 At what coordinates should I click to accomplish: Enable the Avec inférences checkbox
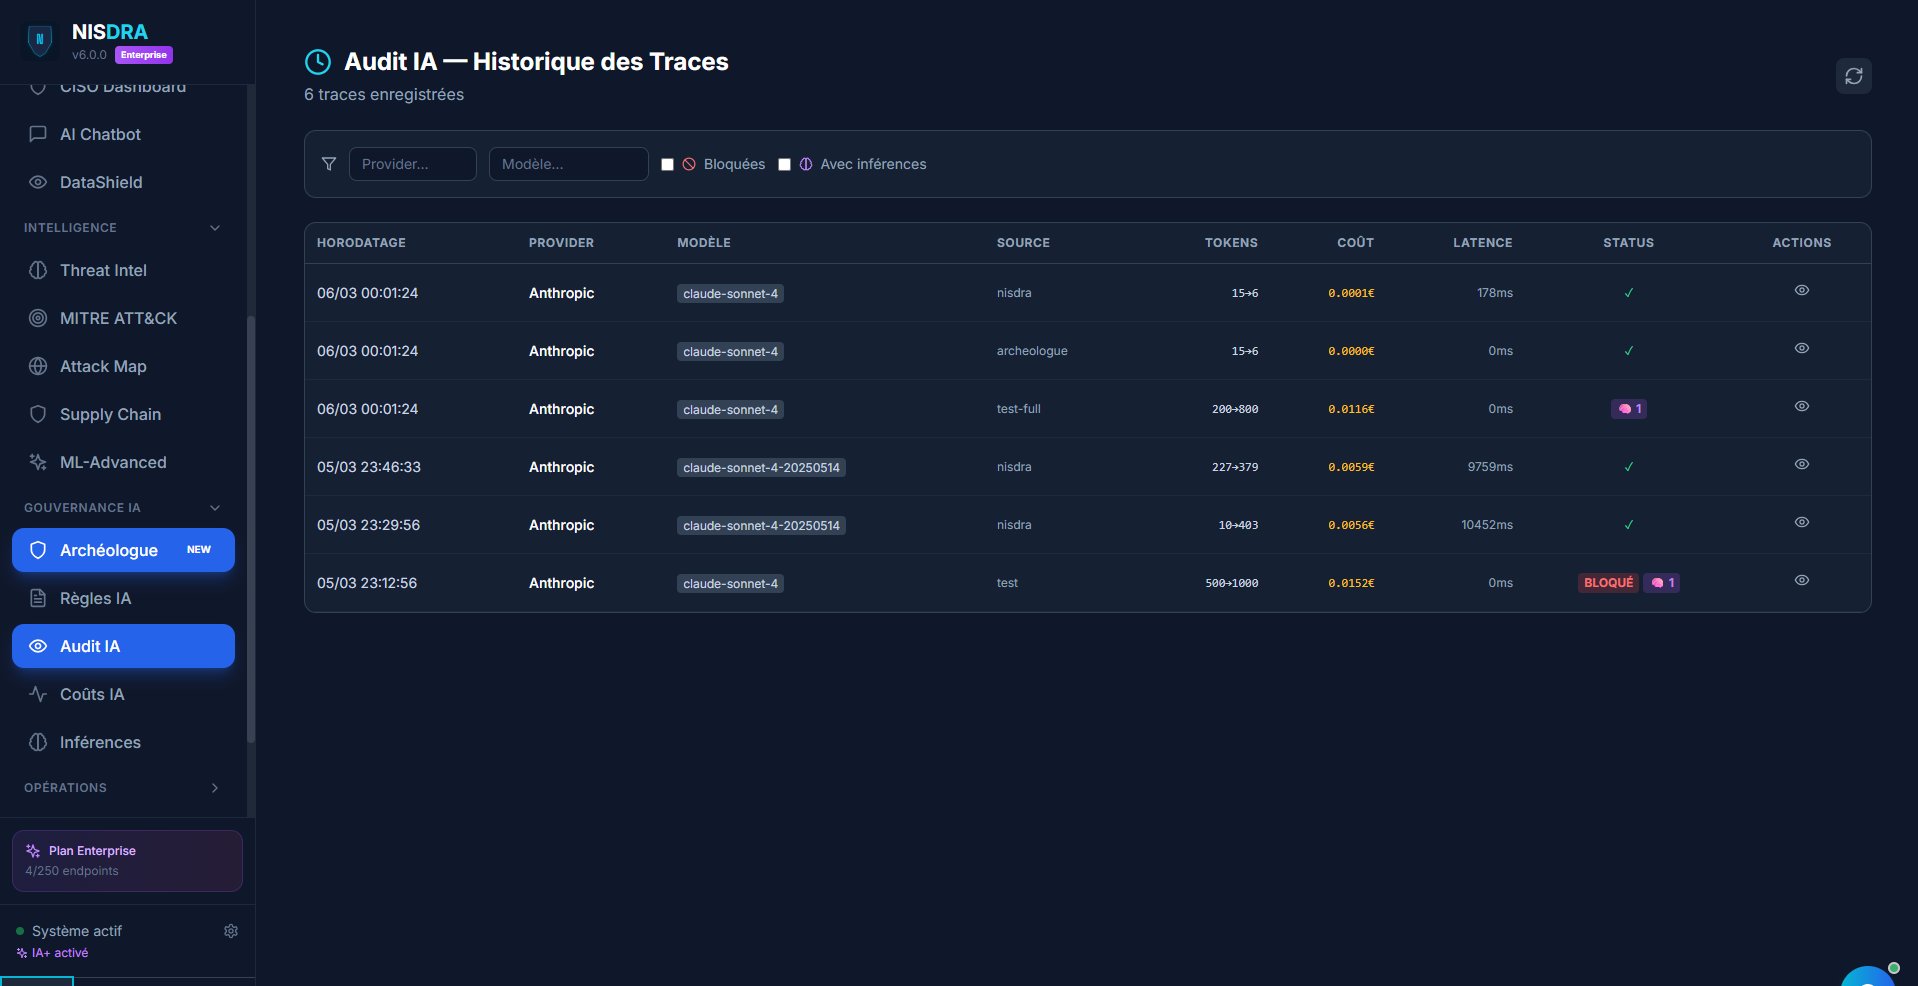(784, 165)
